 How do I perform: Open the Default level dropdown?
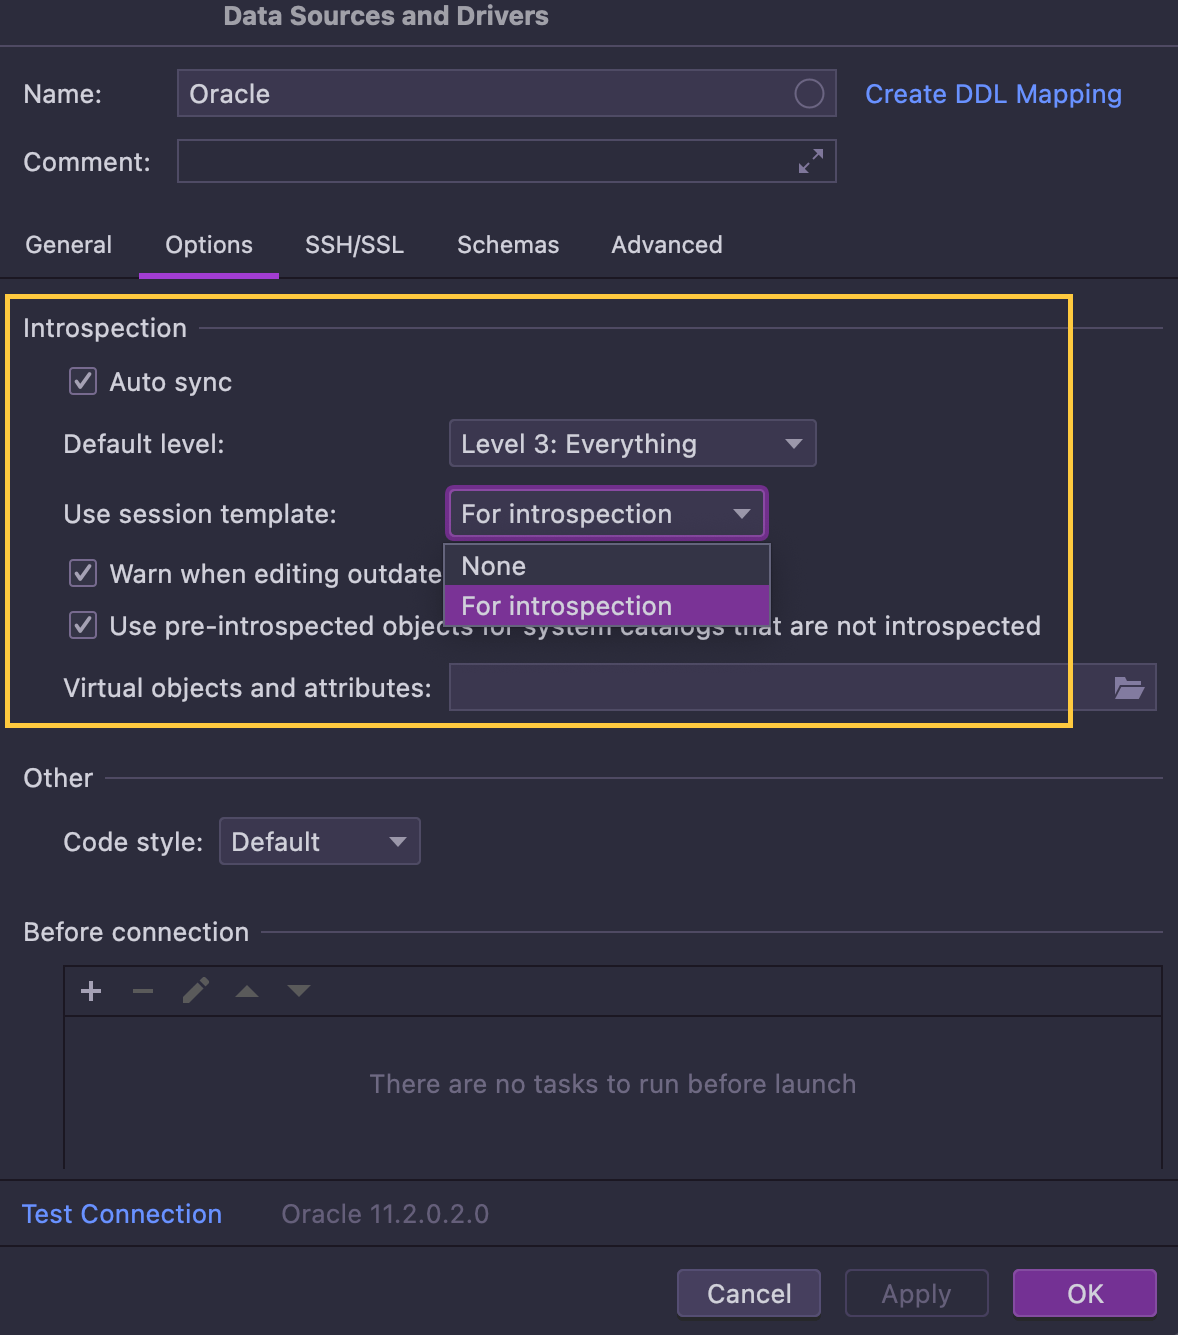632,444
